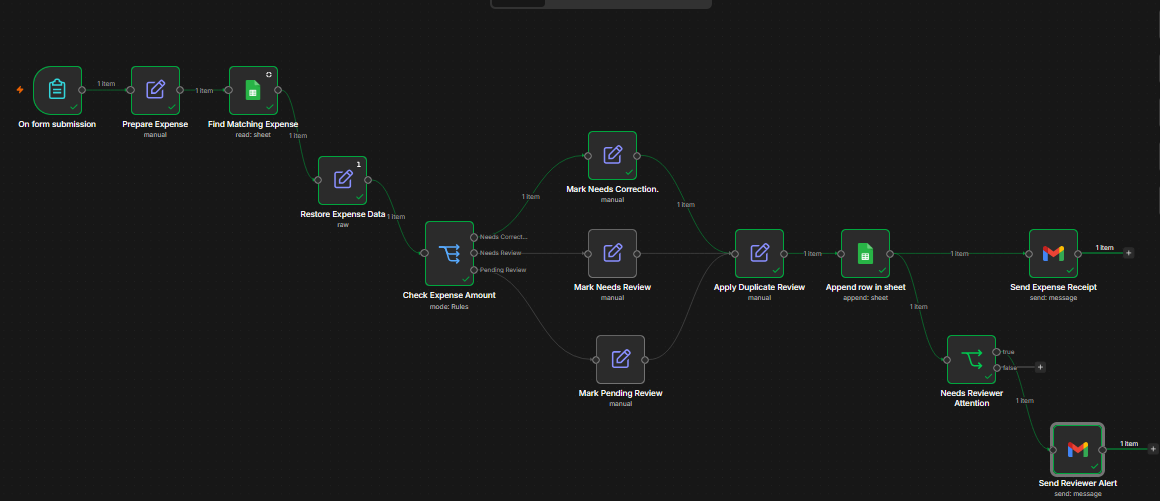Click the Pending Review output connector
Viewport: 1160px width, 501px height.
click(473, 269)
